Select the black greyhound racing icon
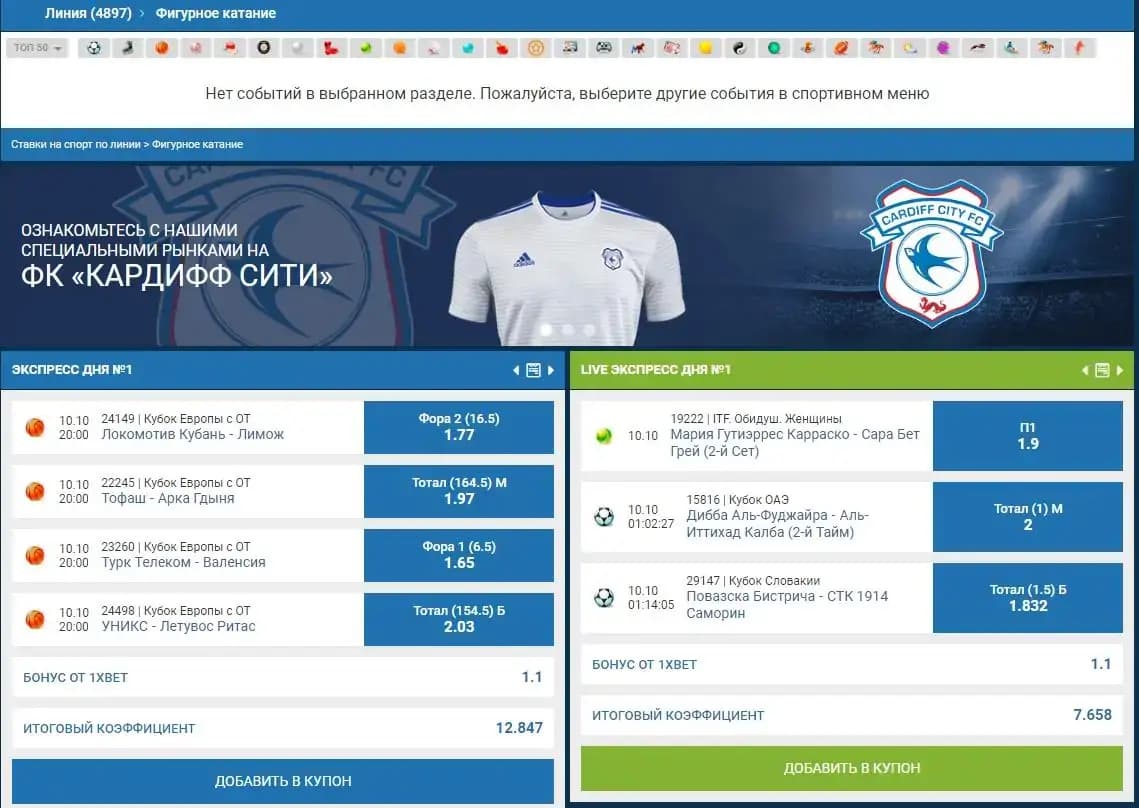 pyautogui.click(x=978, y=48)
